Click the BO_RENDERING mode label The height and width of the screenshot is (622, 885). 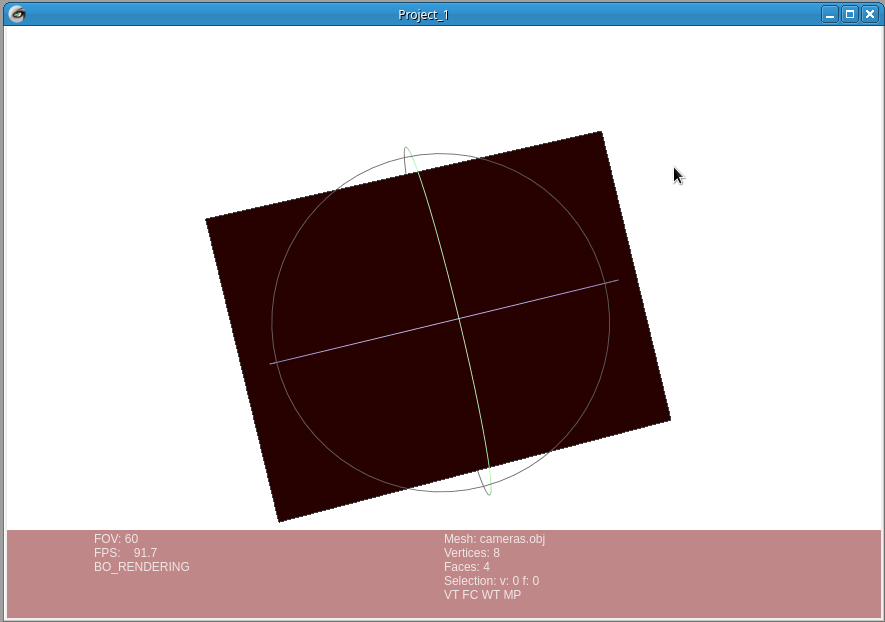tap(140, 566)
